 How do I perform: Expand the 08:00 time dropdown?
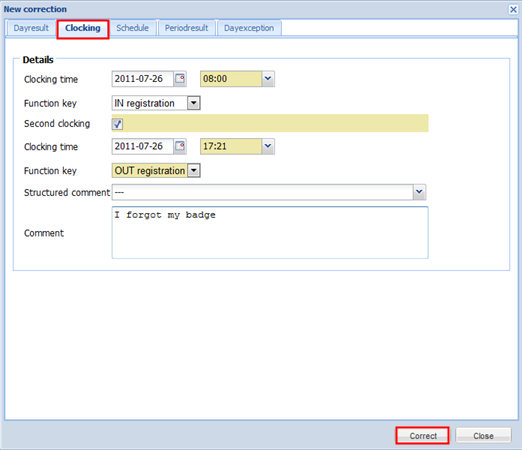point(268,79)
